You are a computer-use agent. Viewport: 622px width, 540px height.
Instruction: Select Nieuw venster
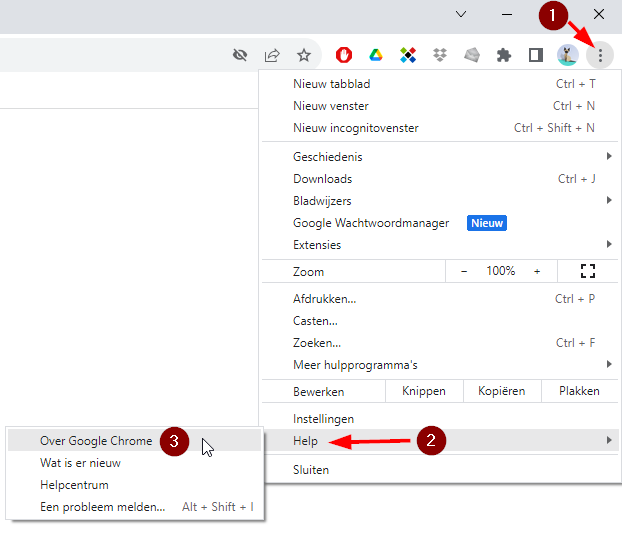(440, 106)
